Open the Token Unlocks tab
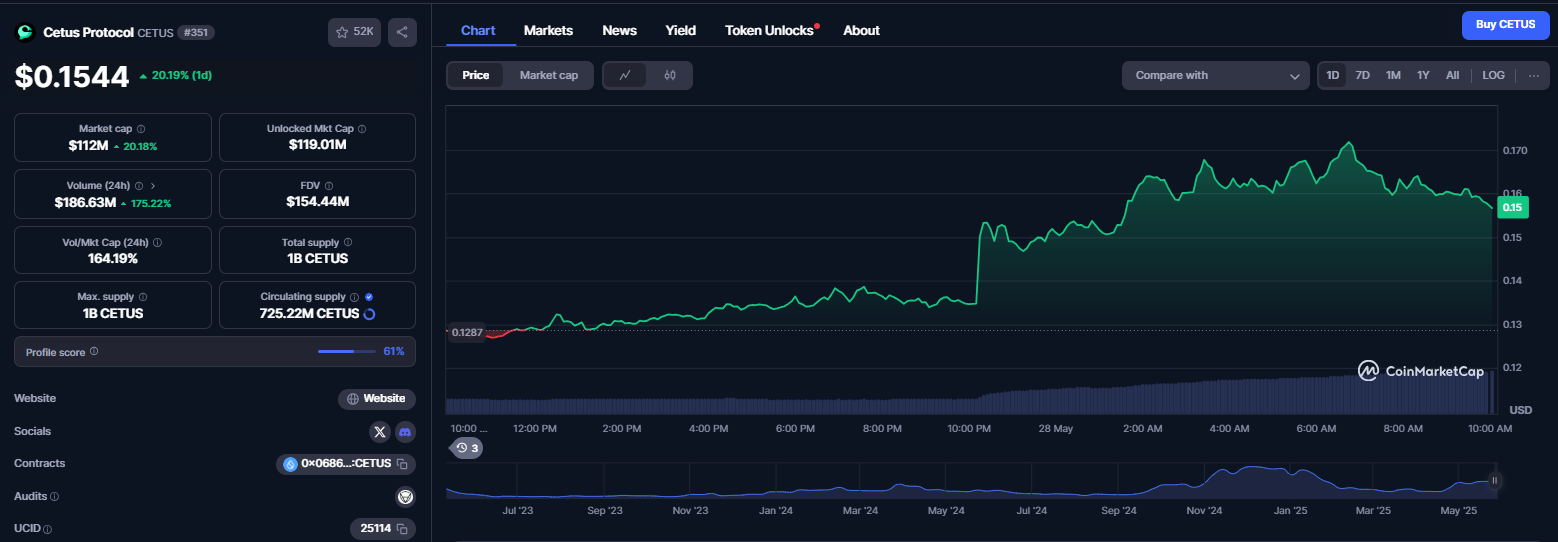 [x=770, y=30]
